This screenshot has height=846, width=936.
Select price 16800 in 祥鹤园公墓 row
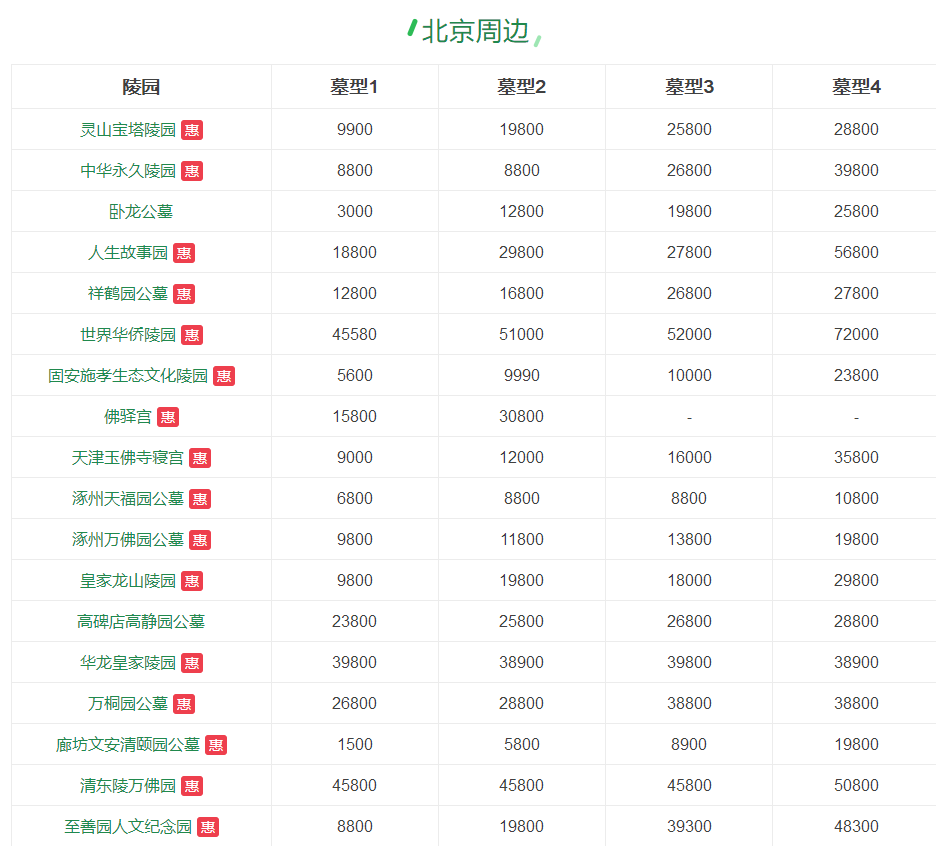522,294
